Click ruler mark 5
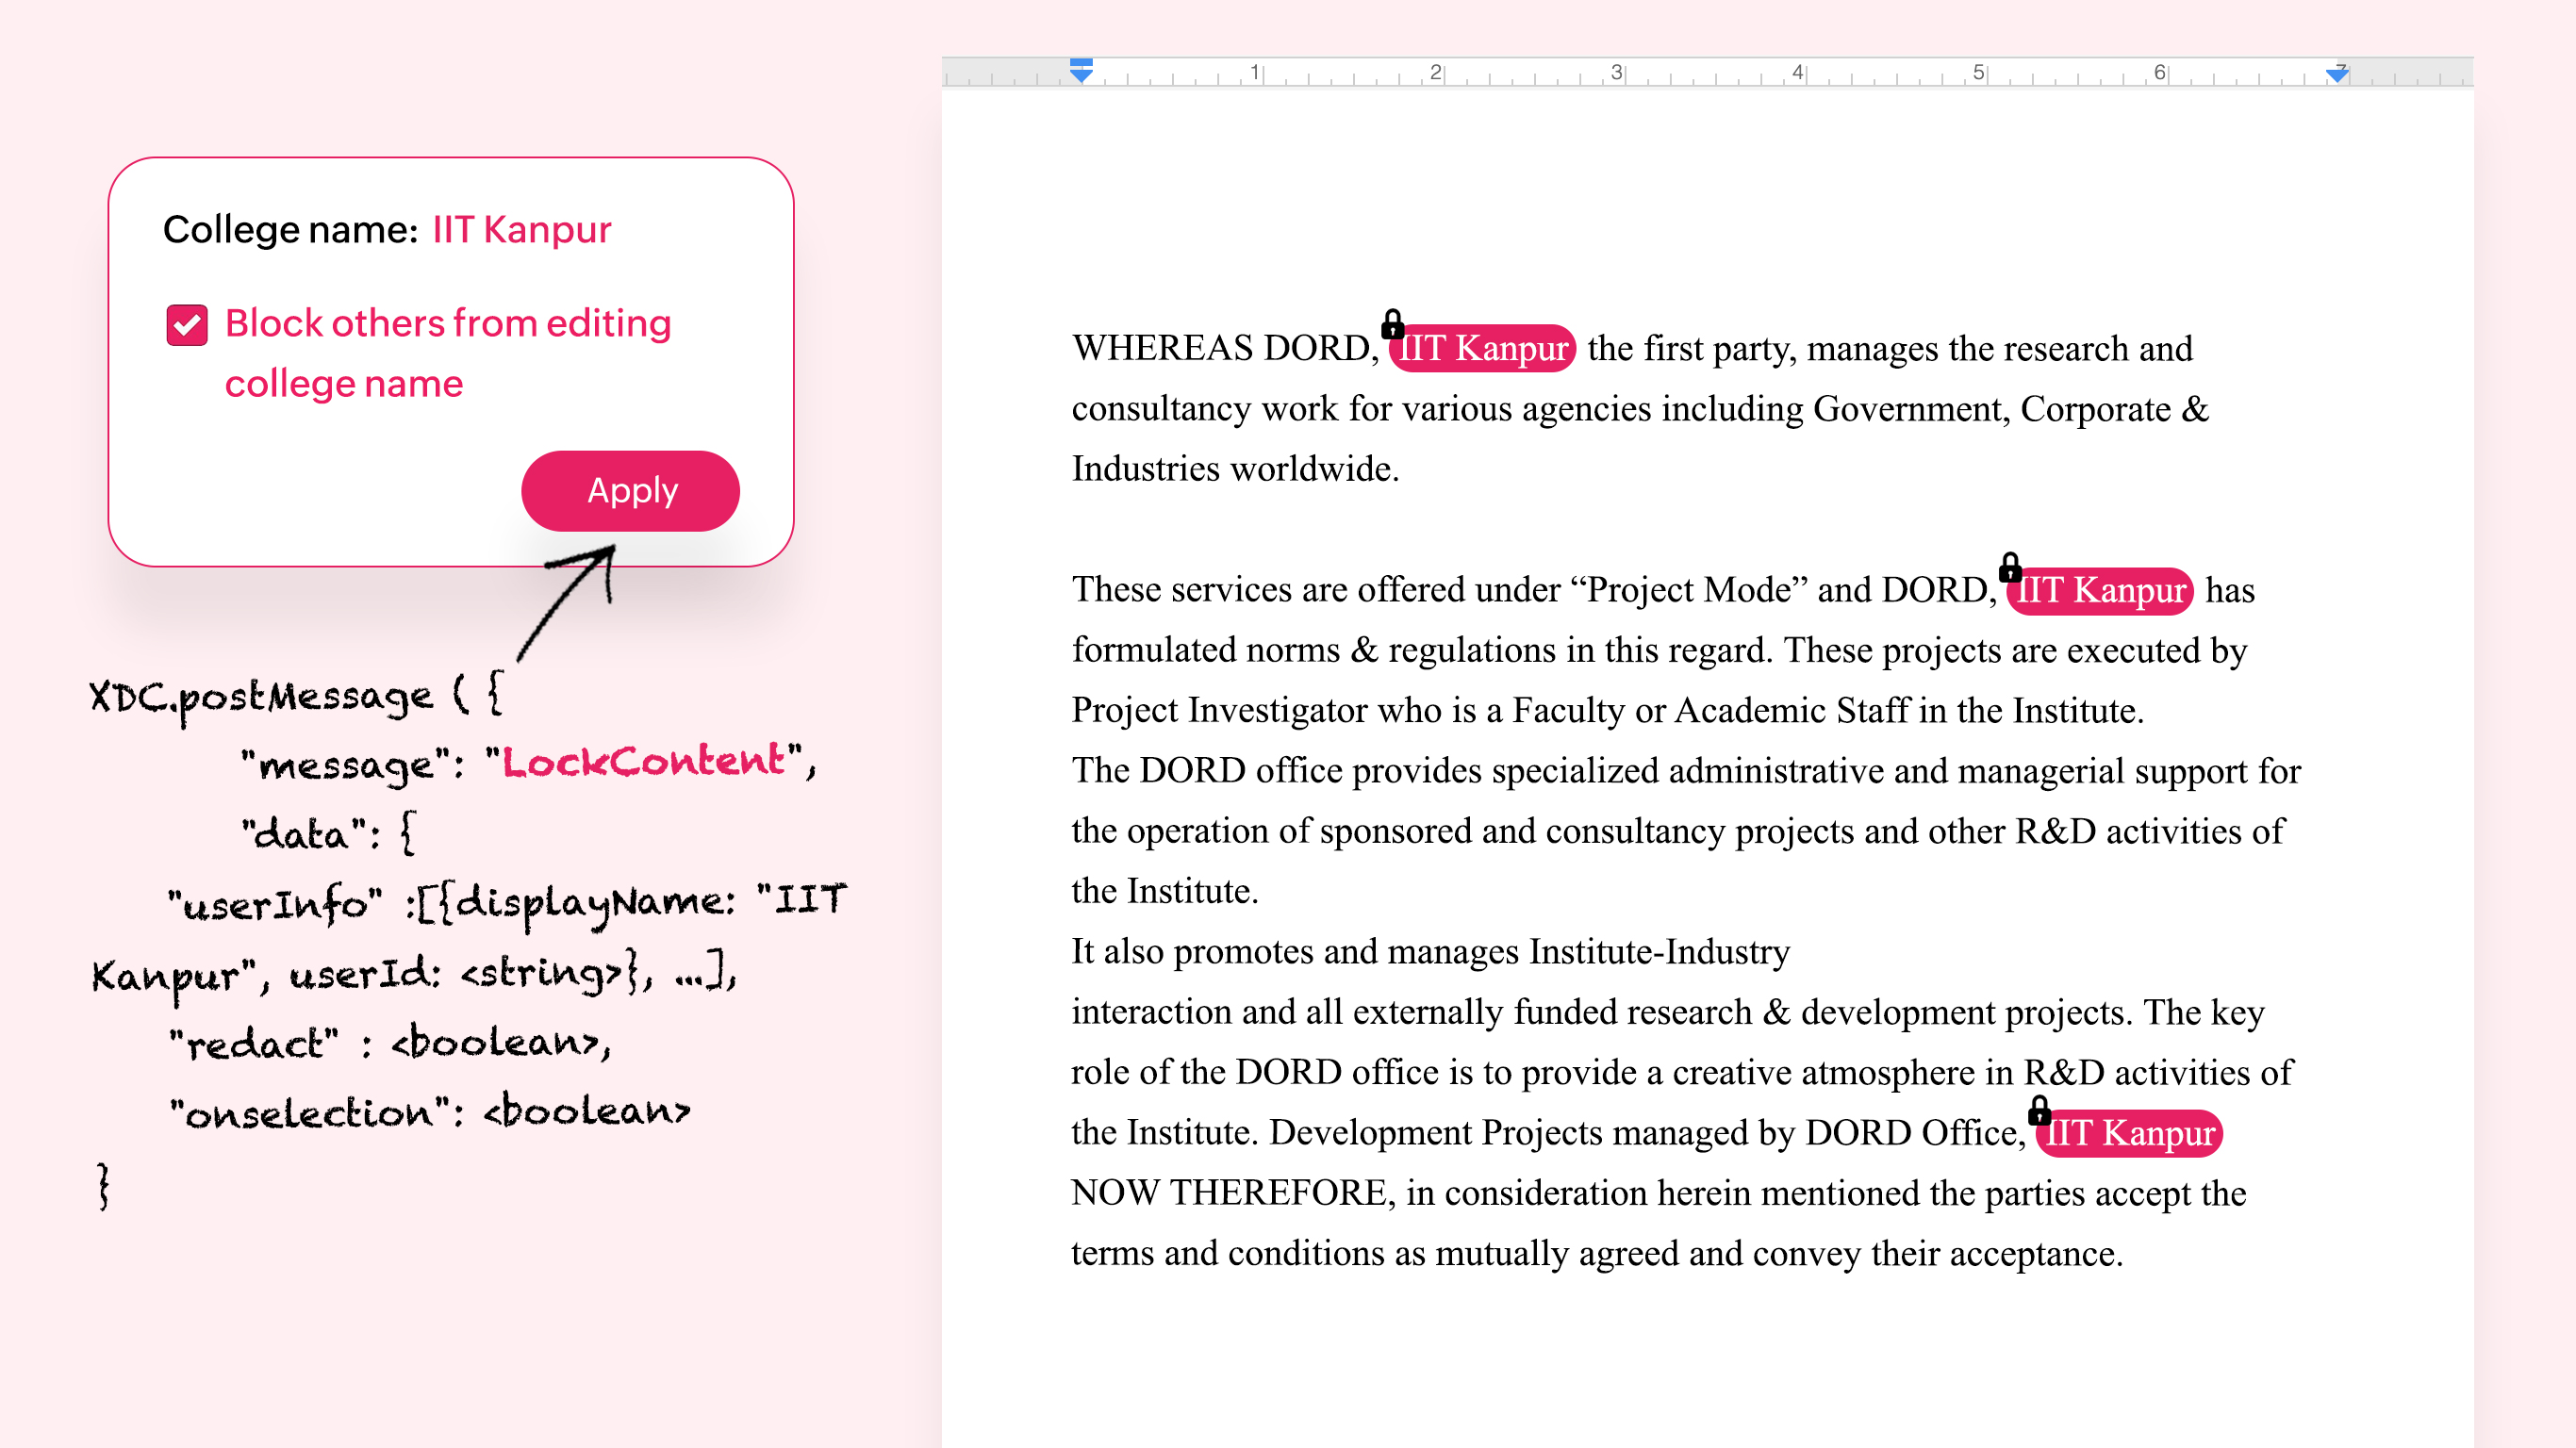Screen dimensions: 2576x1448 coord(1978,72)
